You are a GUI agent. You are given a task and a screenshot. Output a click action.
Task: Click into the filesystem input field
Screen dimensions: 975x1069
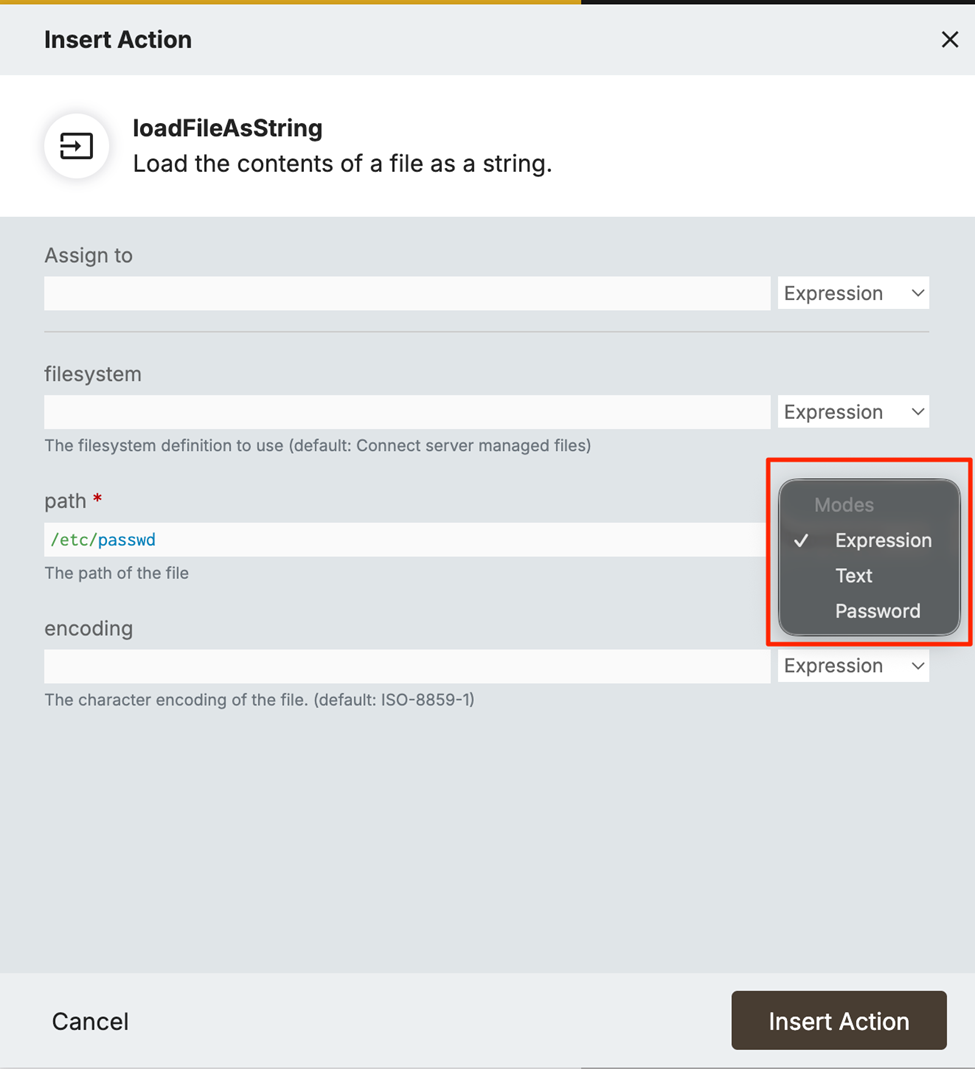coord(406,412)
